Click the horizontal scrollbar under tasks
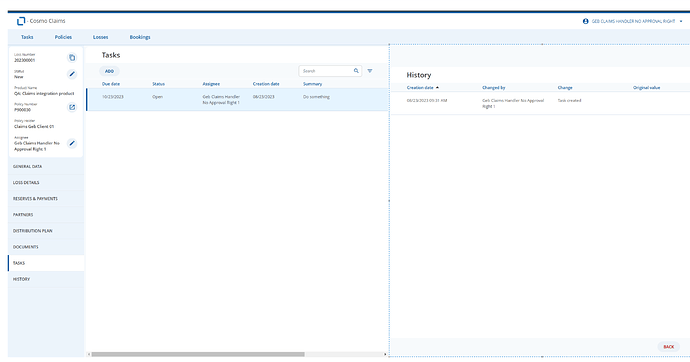Screen dimensions: 690x362 tap(198, 354)
